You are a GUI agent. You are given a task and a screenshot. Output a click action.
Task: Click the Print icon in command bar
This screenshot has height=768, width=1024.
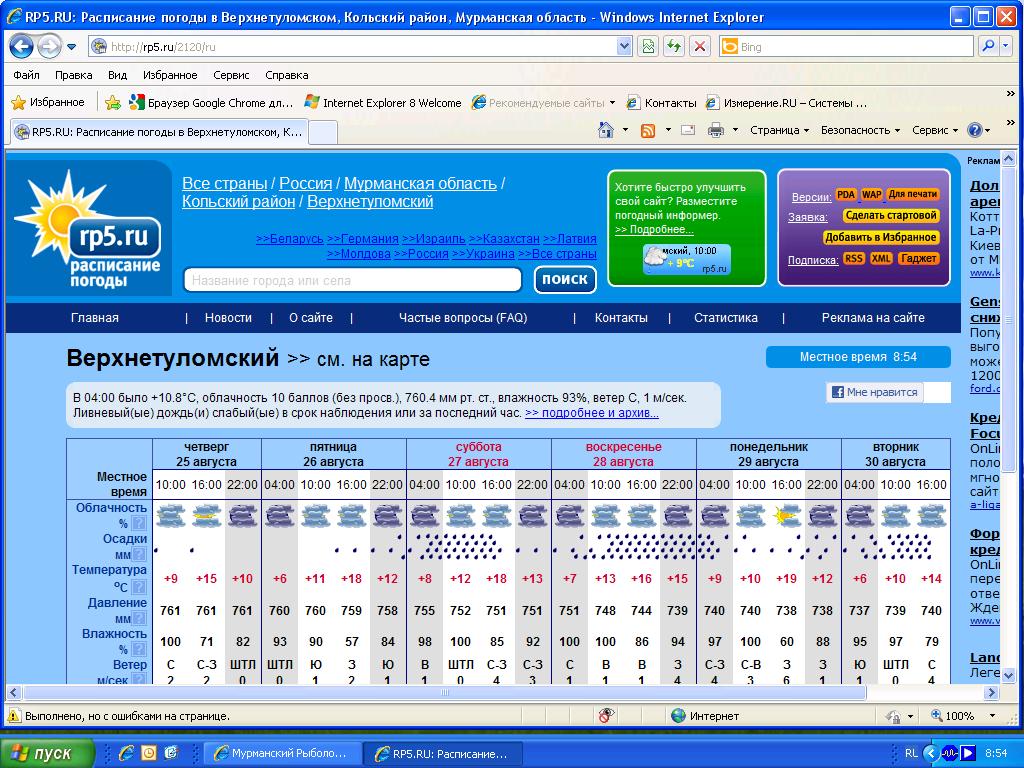coord(716,130)
